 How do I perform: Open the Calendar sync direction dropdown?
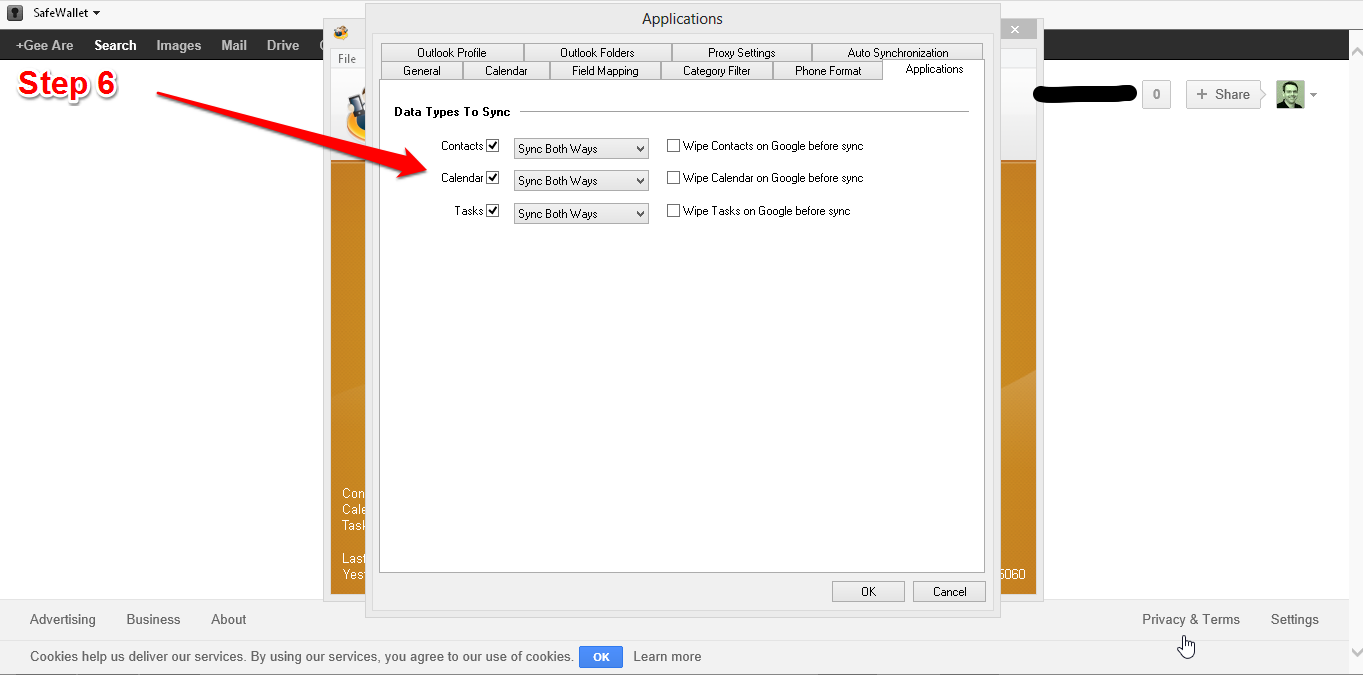581,181
